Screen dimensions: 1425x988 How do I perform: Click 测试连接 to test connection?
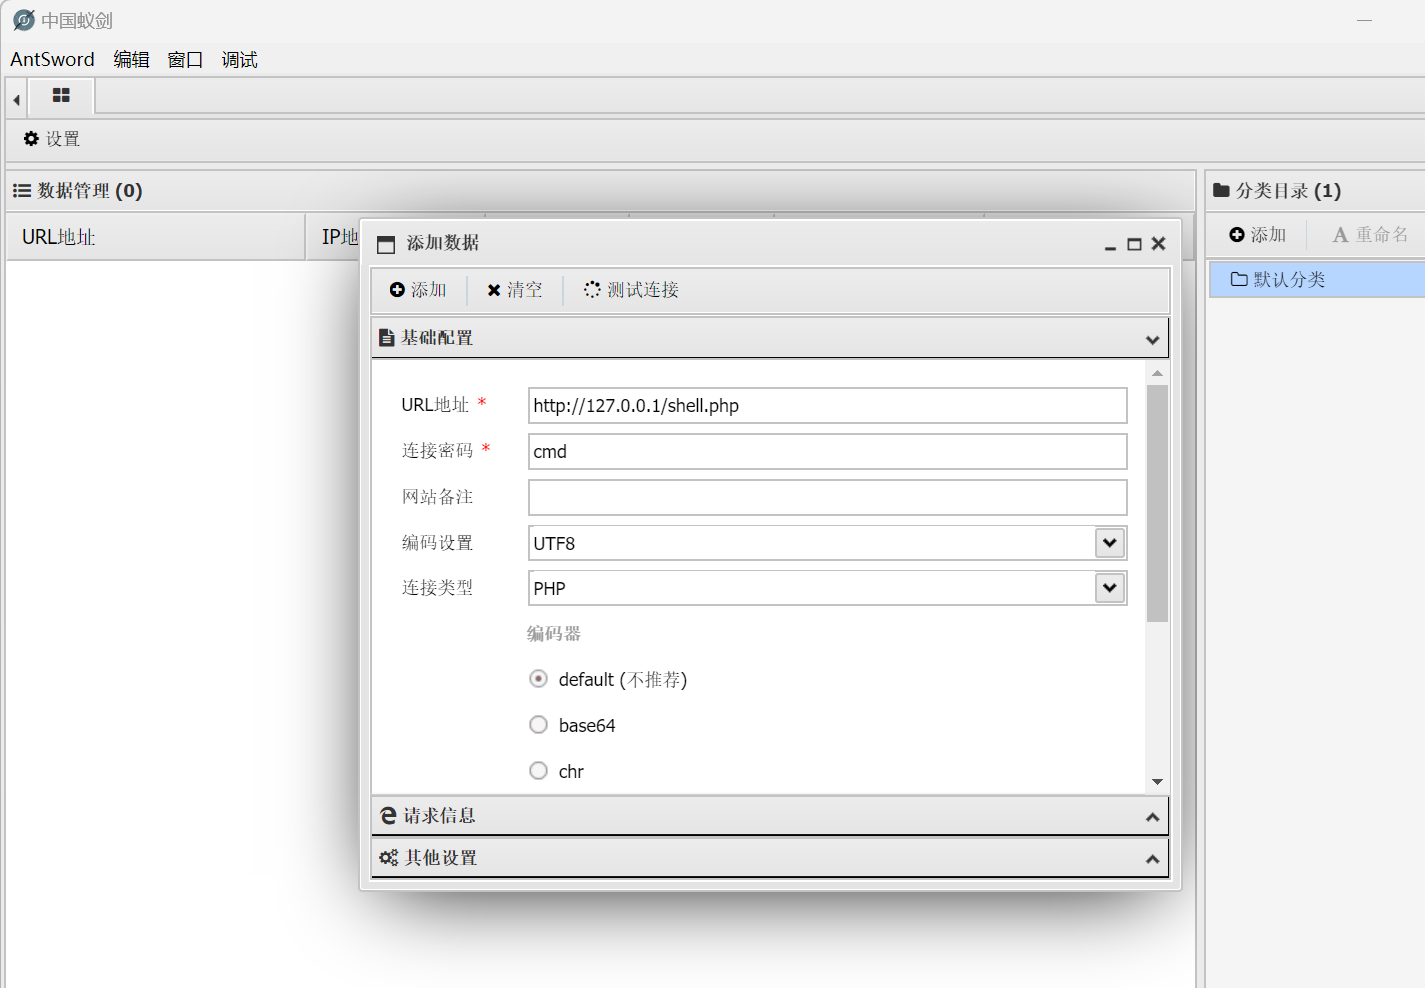click(x=631, y=290)
